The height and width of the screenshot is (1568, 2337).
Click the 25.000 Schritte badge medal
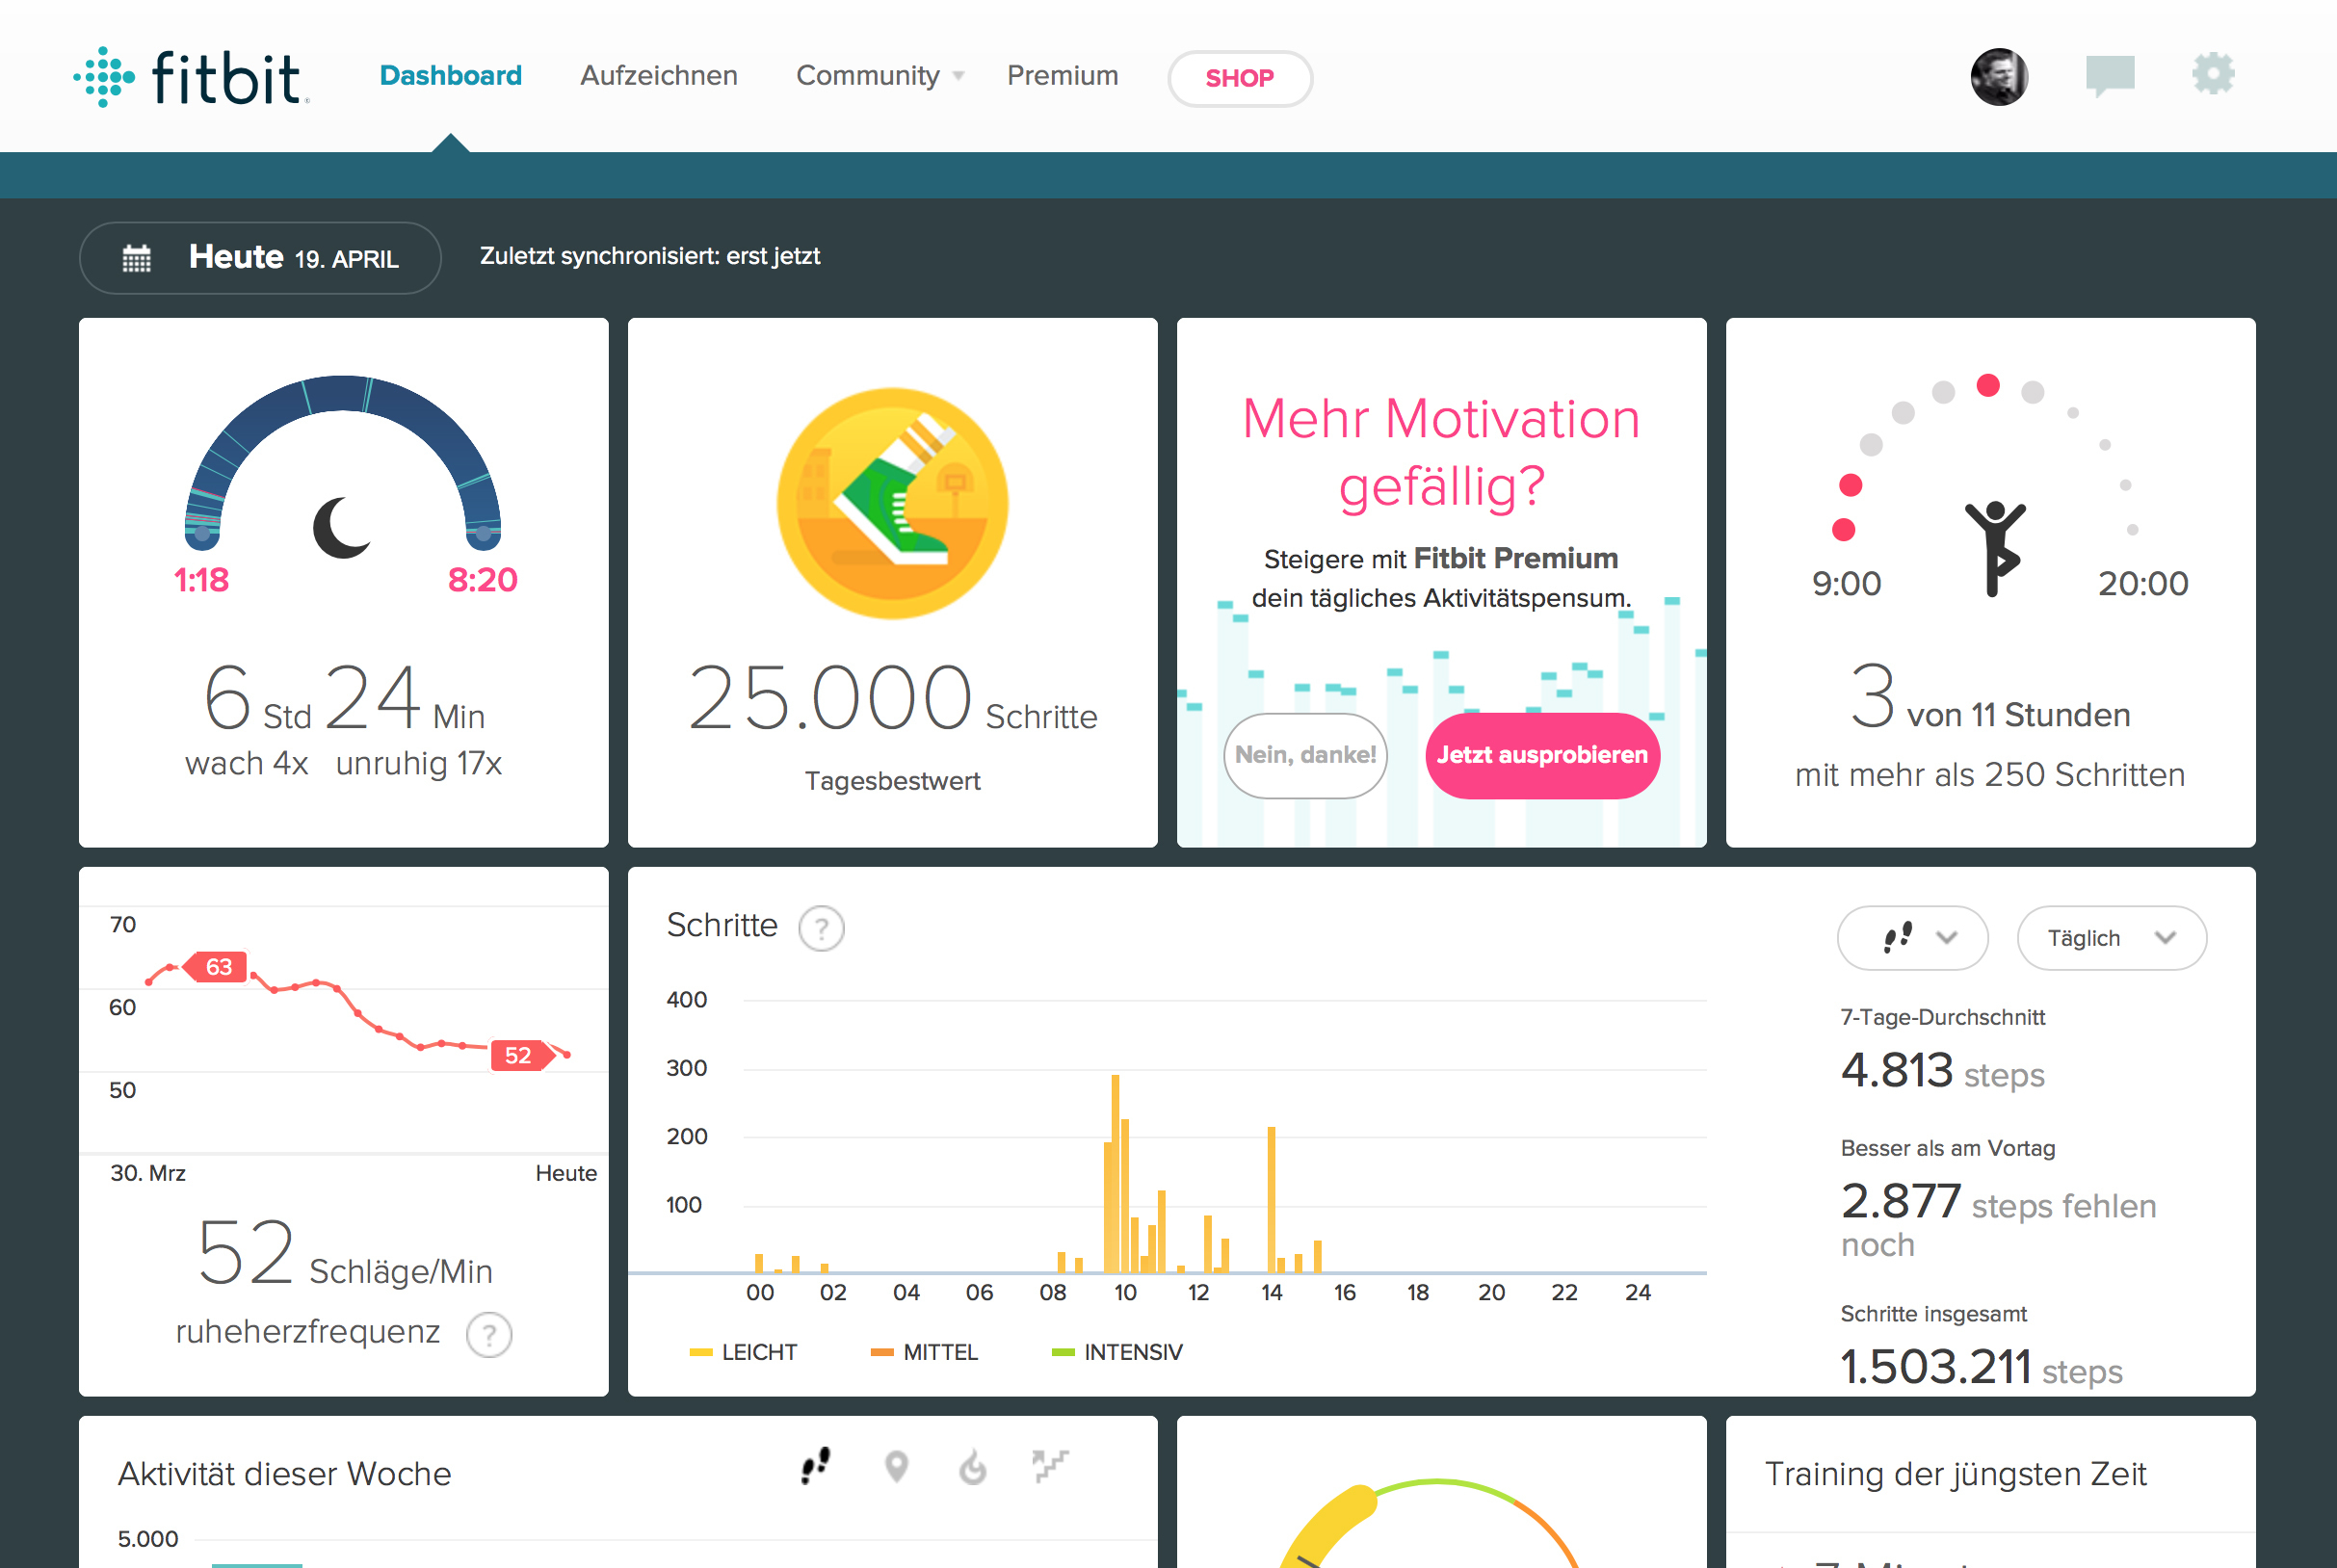[x=892, y=503]
